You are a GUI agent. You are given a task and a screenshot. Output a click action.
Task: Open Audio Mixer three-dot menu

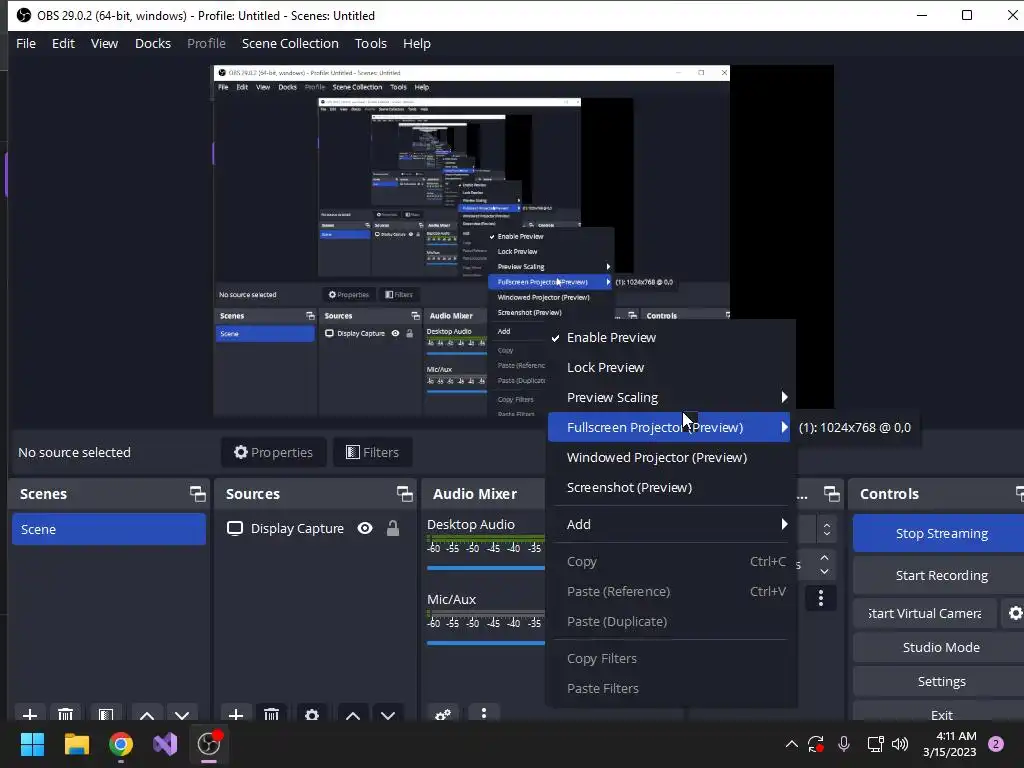pos(483,713)
